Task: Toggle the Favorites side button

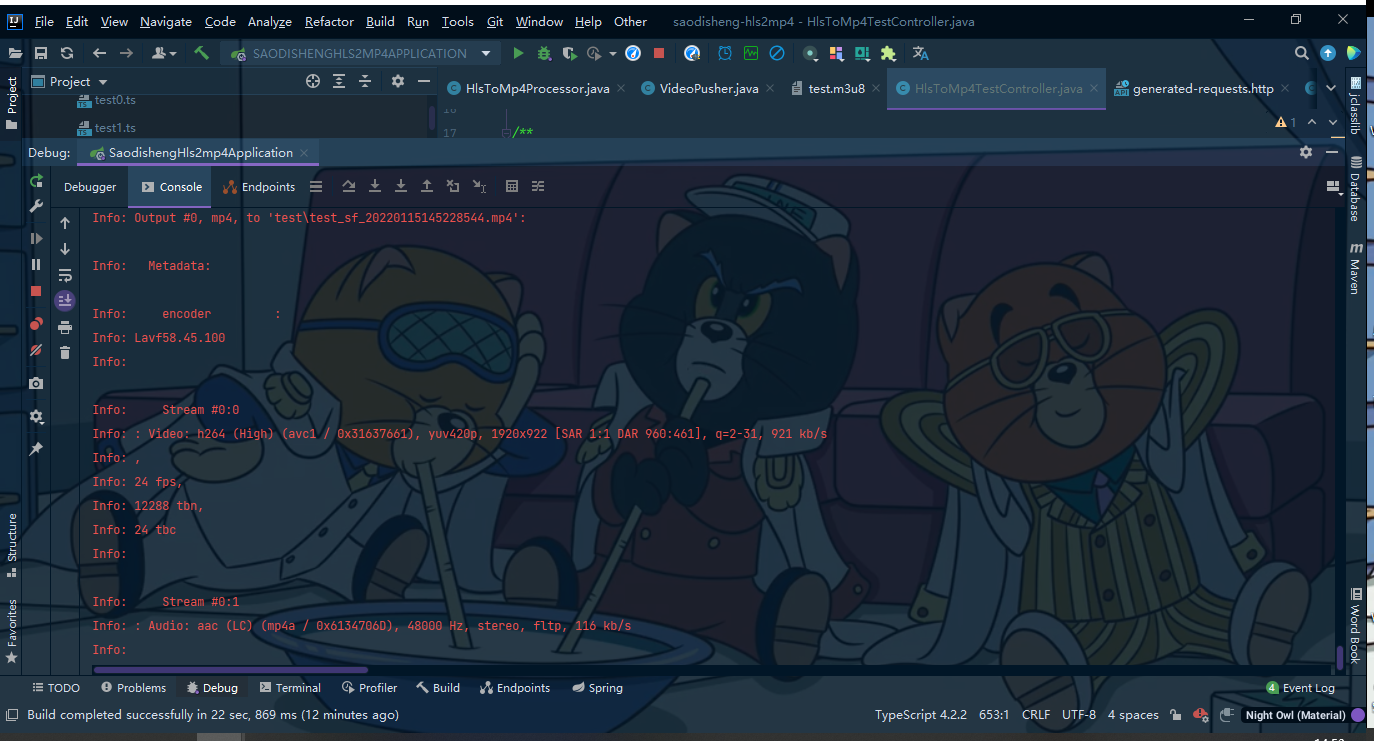Action: pos(12,631)
